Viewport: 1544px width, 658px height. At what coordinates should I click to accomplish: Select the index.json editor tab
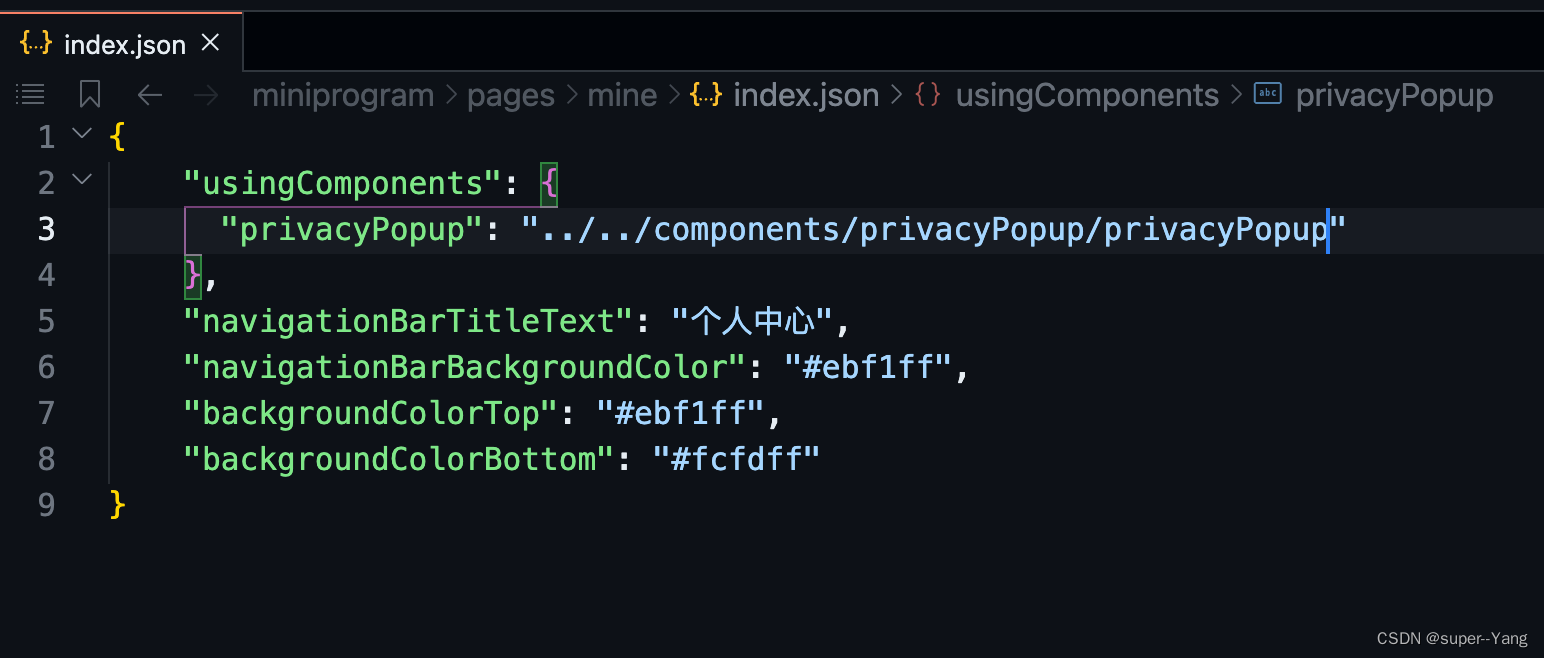pyautogui.click(x=124, y=44)
